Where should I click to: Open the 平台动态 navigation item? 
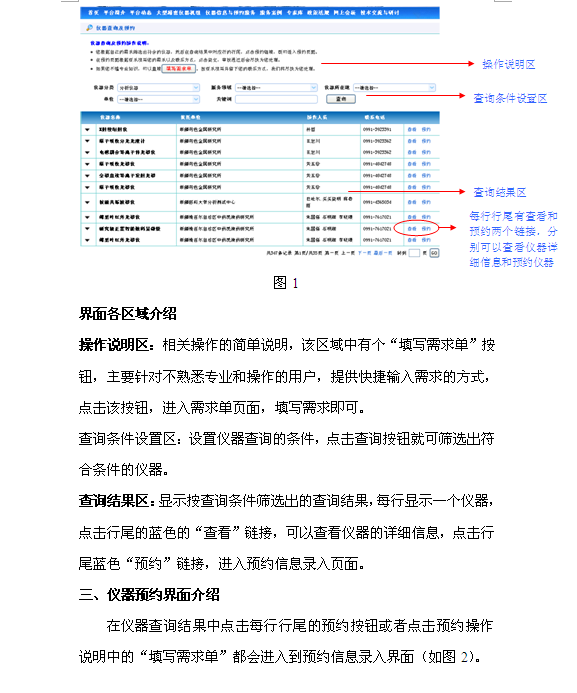141,13
